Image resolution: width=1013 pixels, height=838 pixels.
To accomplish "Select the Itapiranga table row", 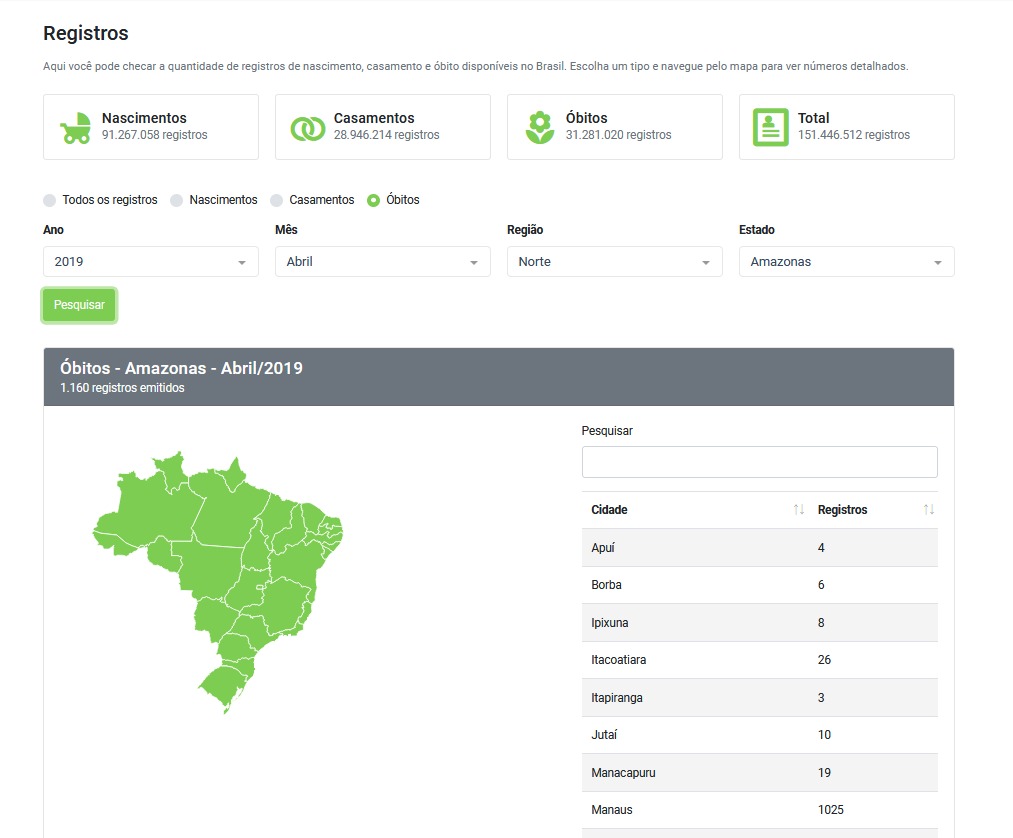I will [759, 698].
